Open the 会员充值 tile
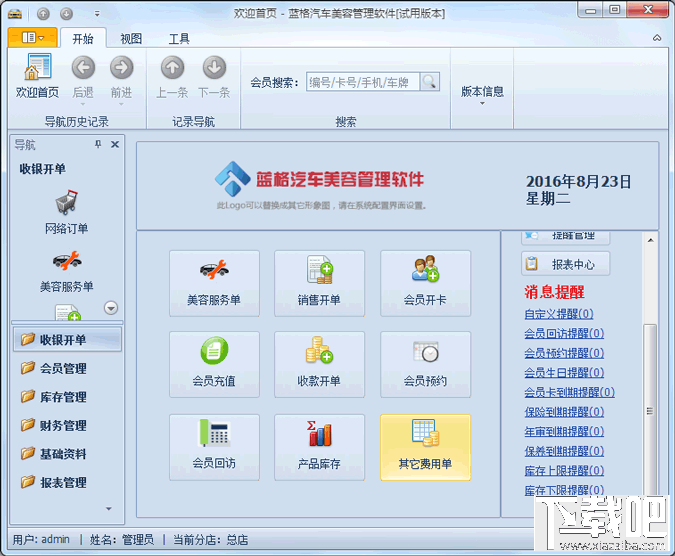Image resolution: width=675 pixels, height=556 pixels. pos(214,364)
